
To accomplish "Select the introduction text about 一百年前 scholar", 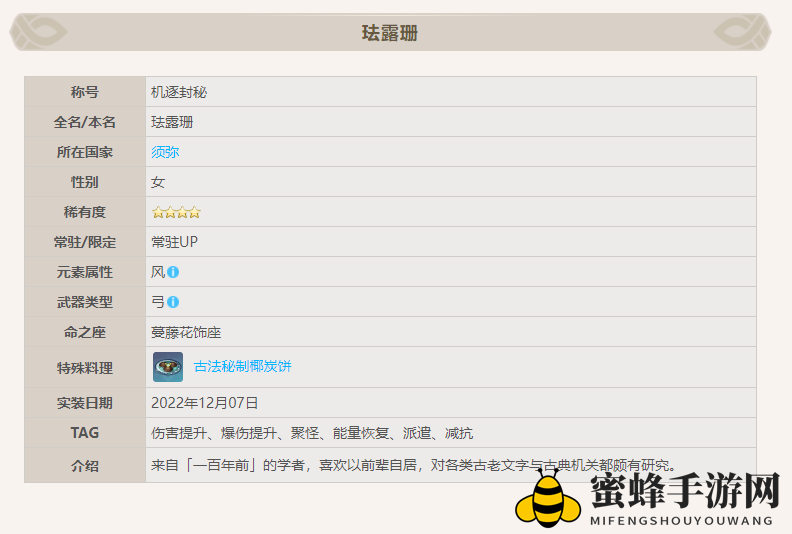I will pos(414,465).
